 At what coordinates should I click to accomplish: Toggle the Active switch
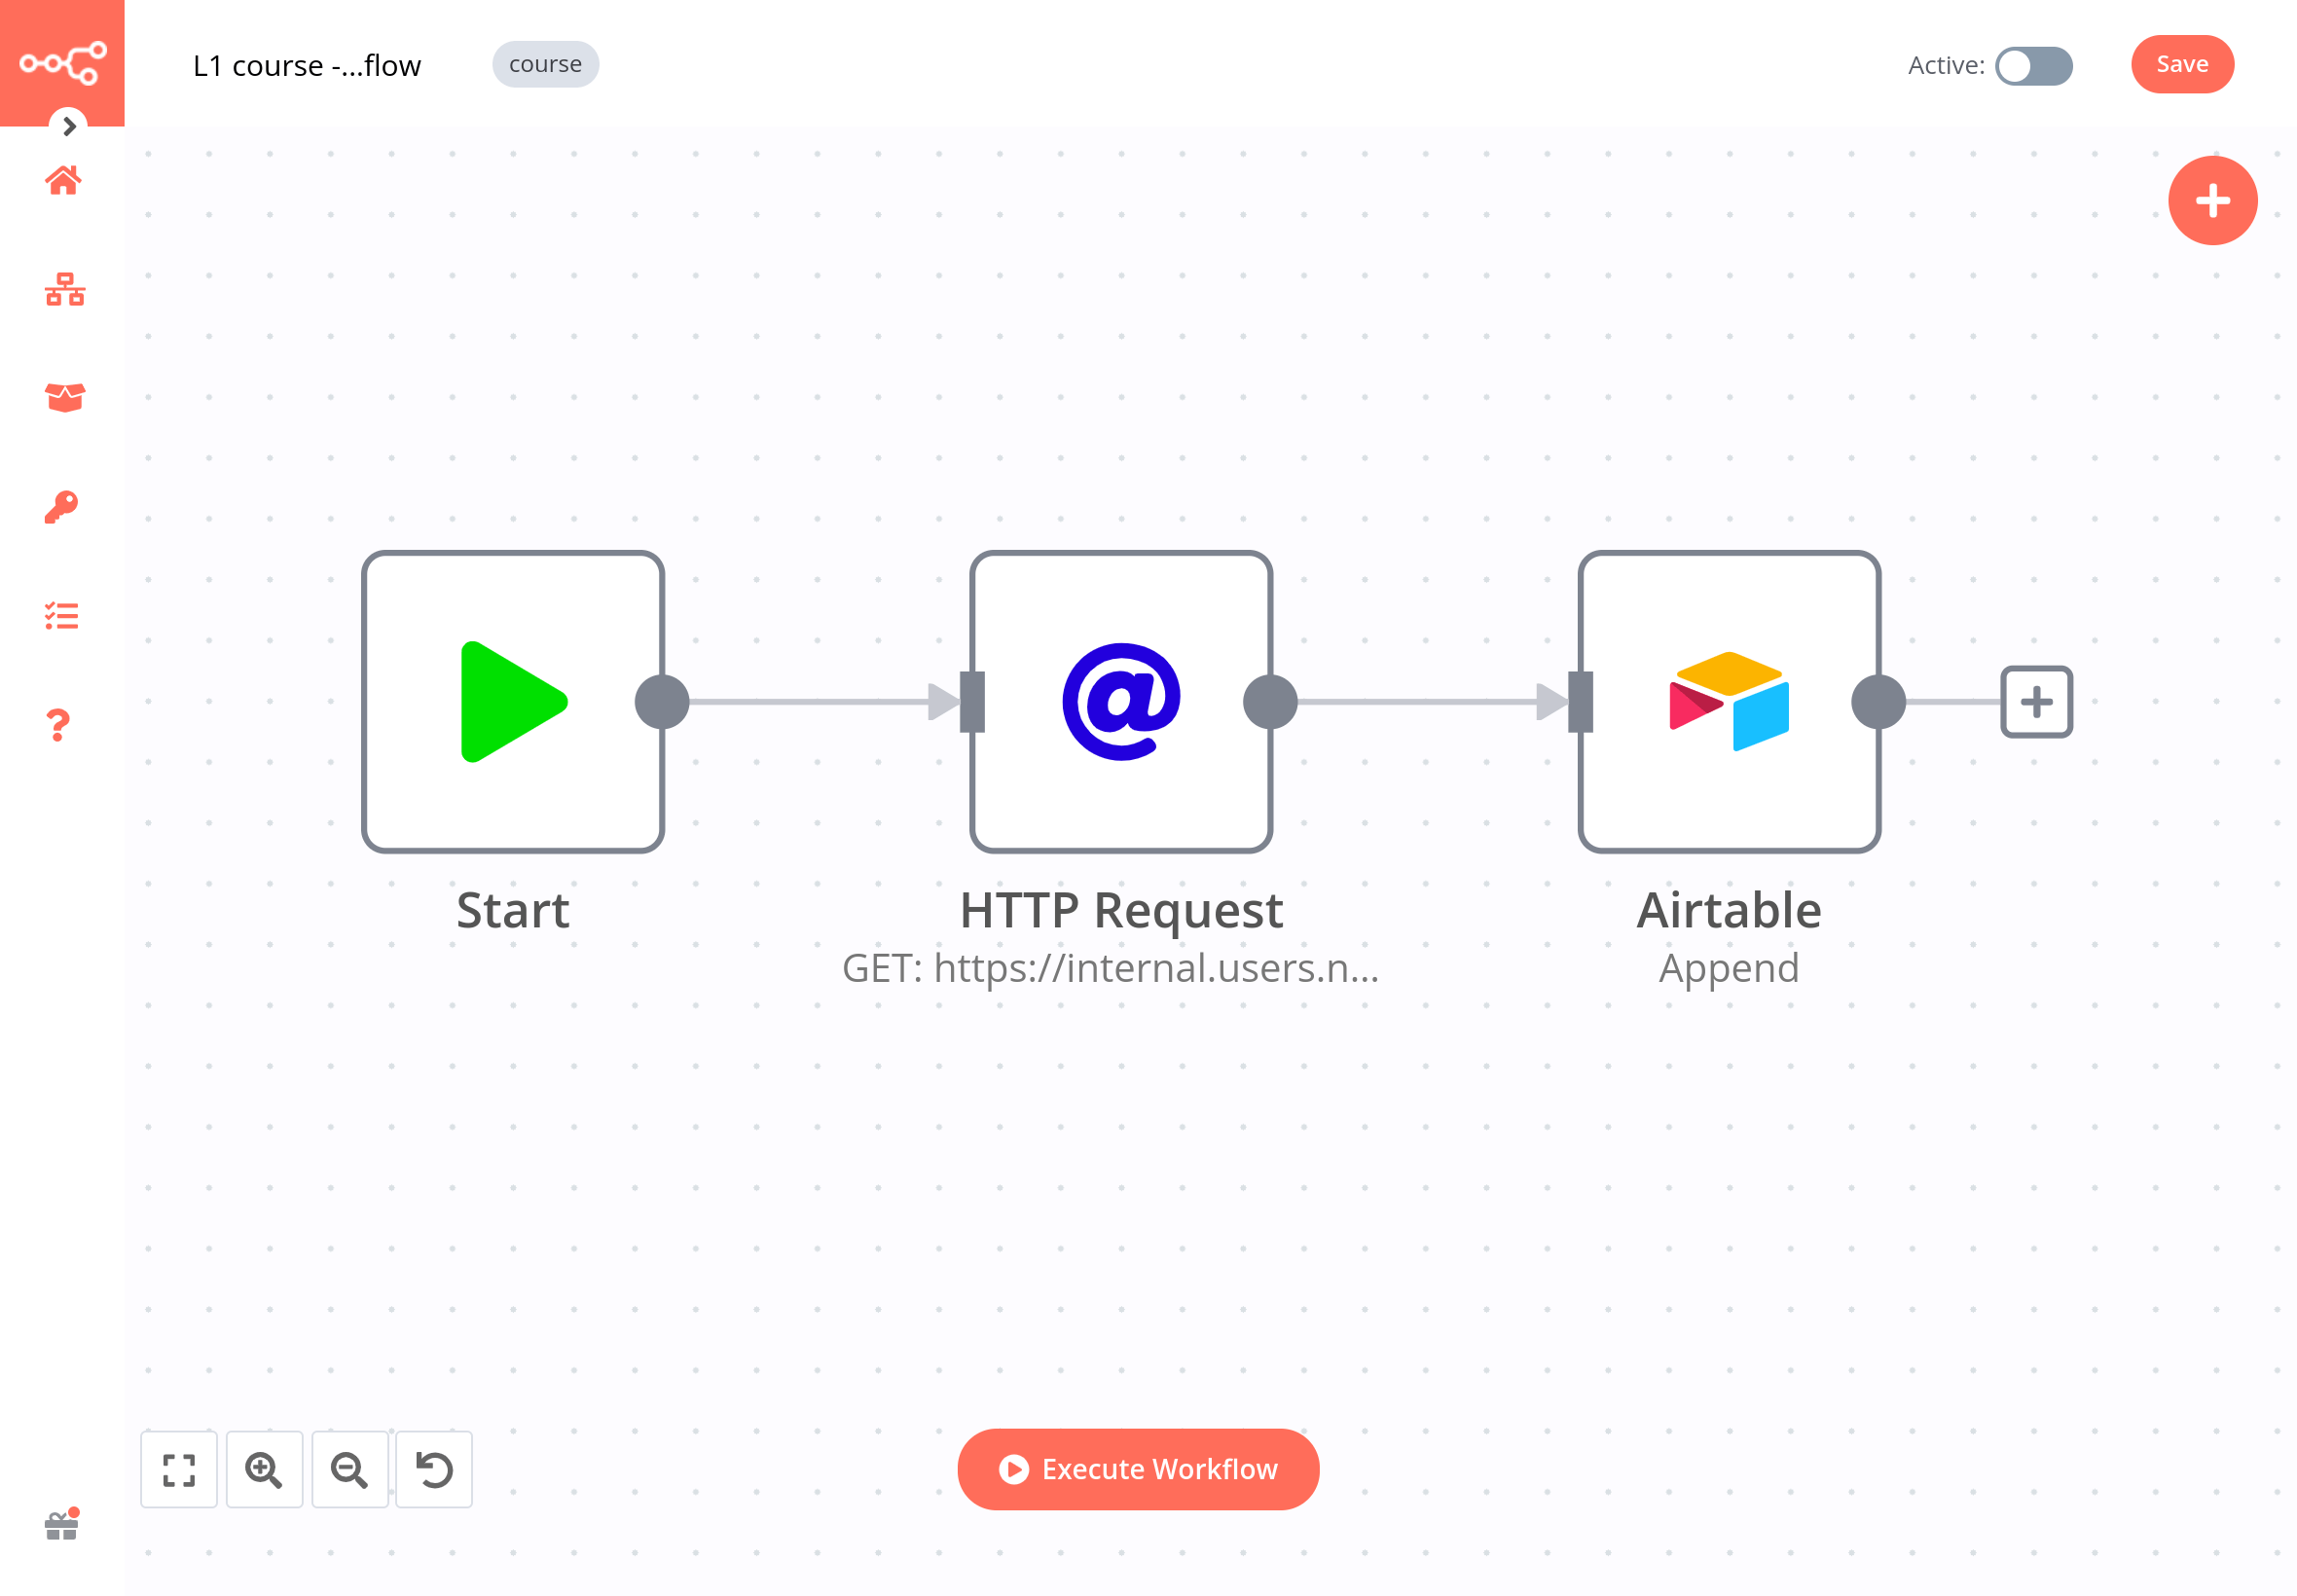coord(2034,66)
